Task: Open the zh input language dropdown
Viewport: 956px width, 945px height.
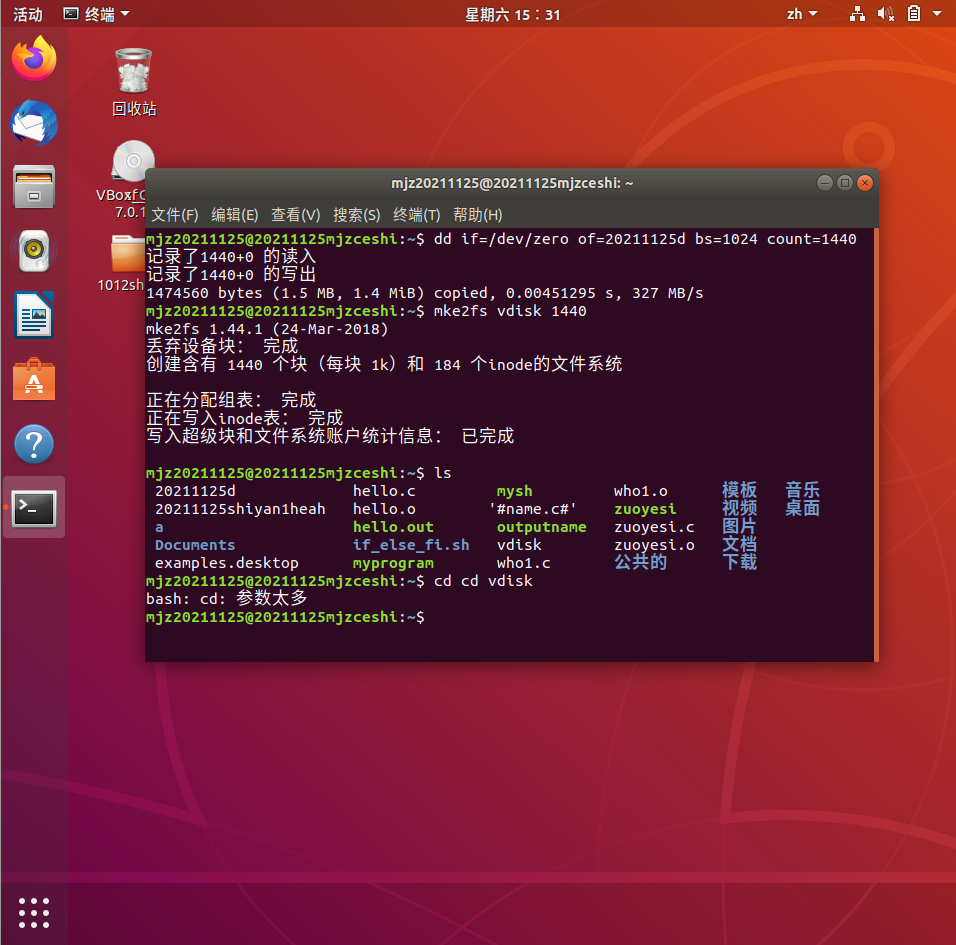Action: coord(802,14)
